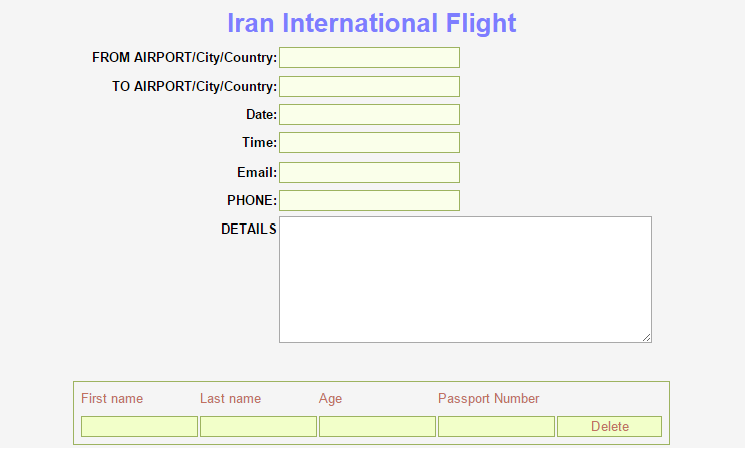Click the Passport Number column header
This screenshot has width=745, height=452.
point(488,399)
